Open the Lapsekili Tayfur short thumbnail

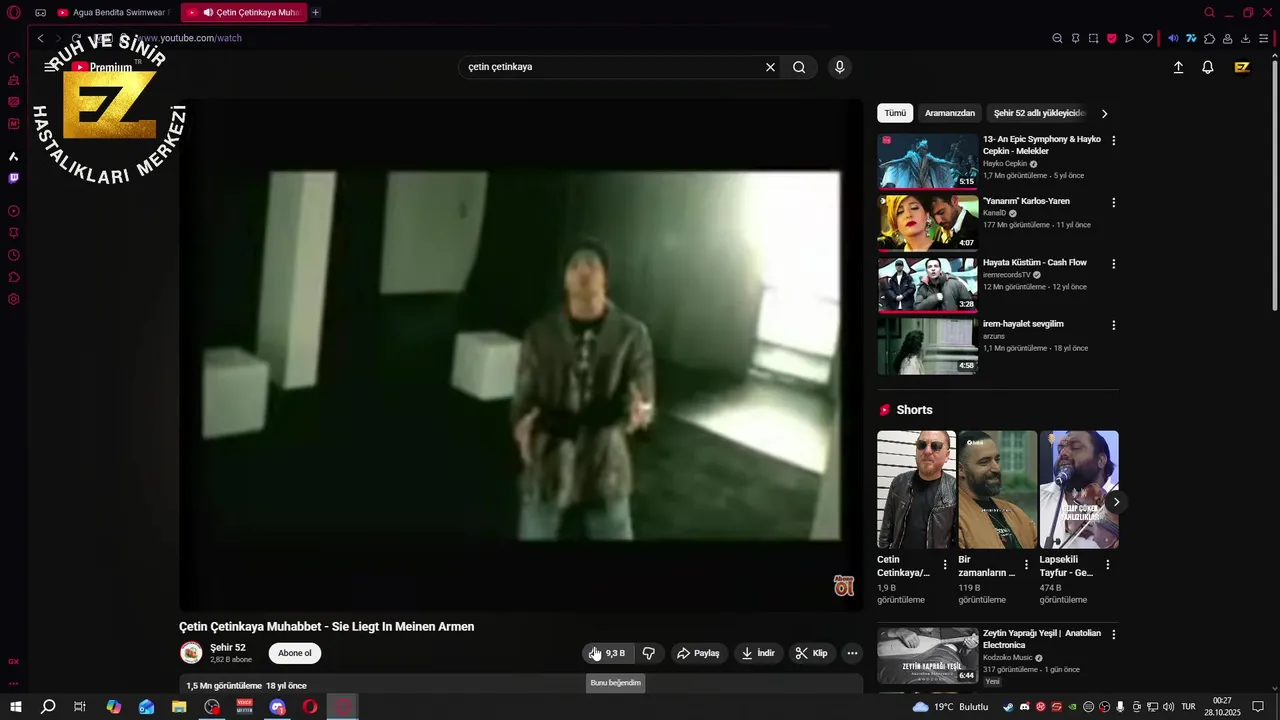(1079, 490)
